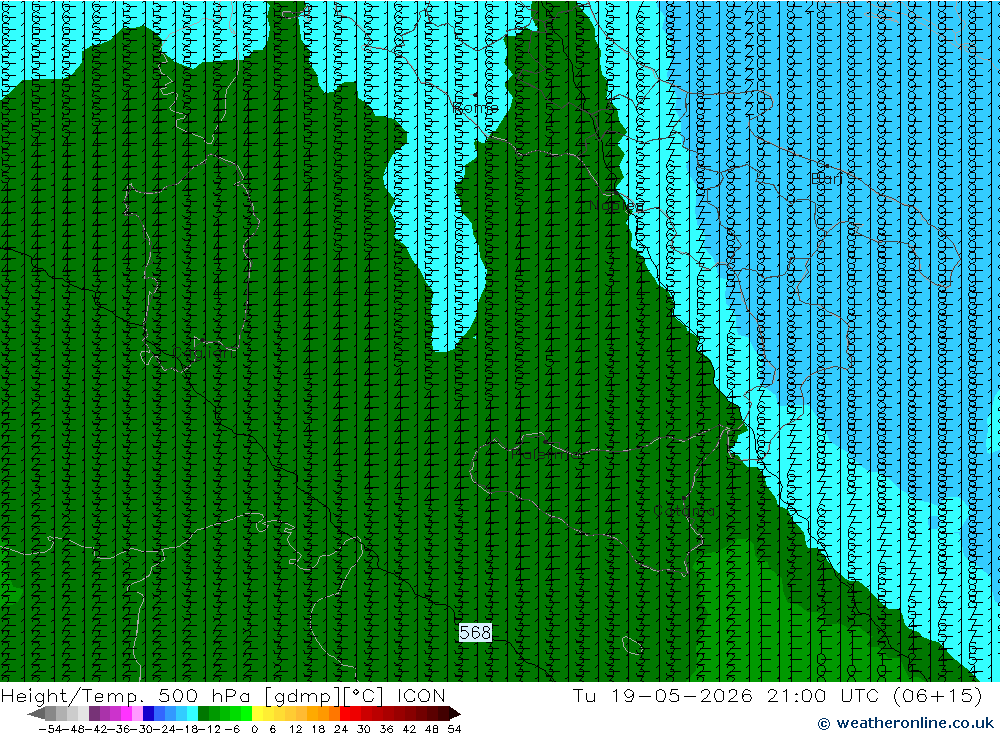Select the bright red swatch above 24
Viewport: 1000px width, 733px height.
[x=345, y=713]
